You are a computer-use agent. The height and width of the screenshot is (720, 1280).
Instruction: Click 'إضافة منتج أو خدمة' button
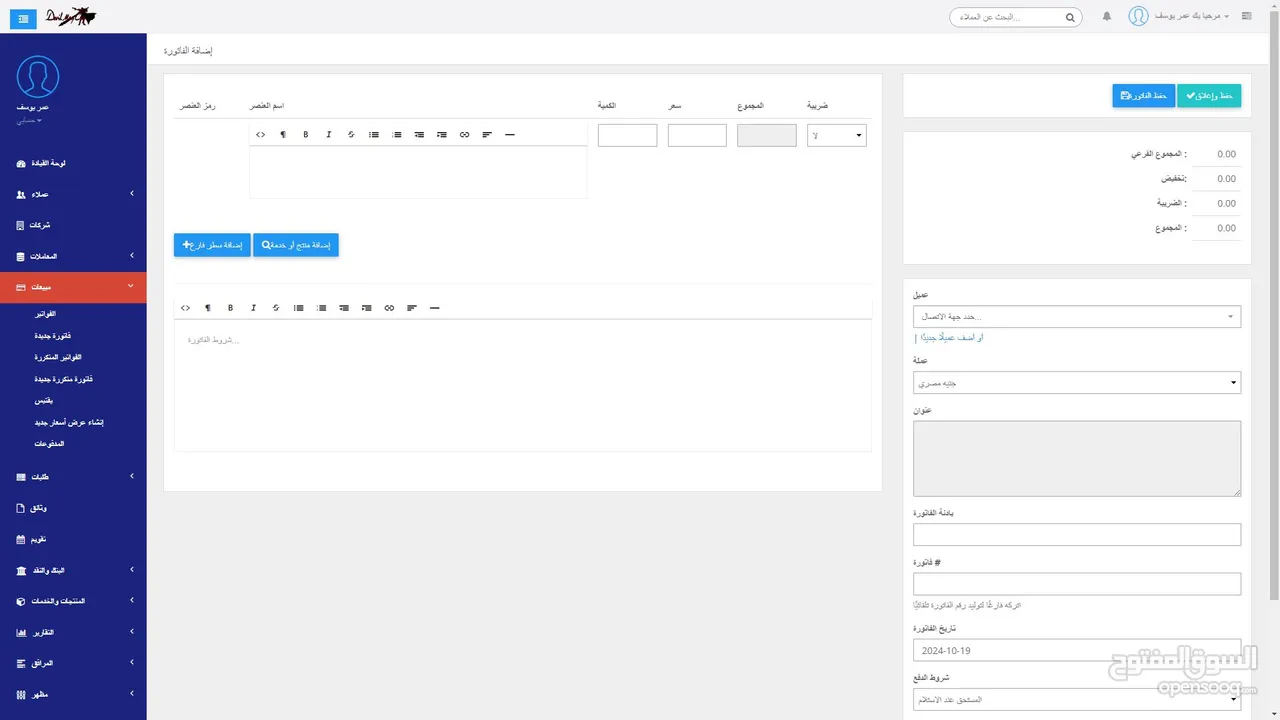point(296,245)
